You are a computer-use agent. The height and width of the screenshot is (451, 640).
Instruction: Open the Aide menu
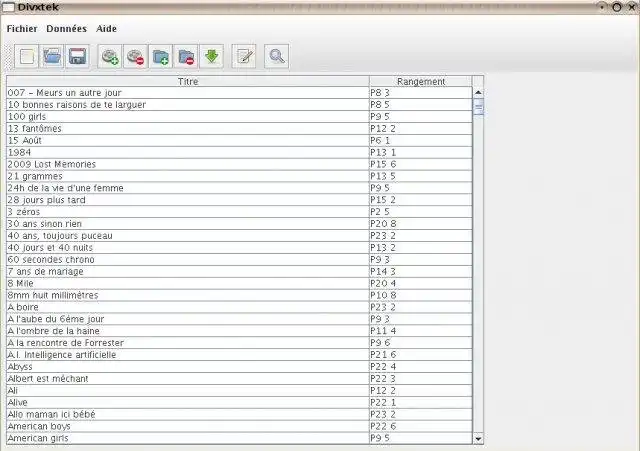click(x=107, y=29)
